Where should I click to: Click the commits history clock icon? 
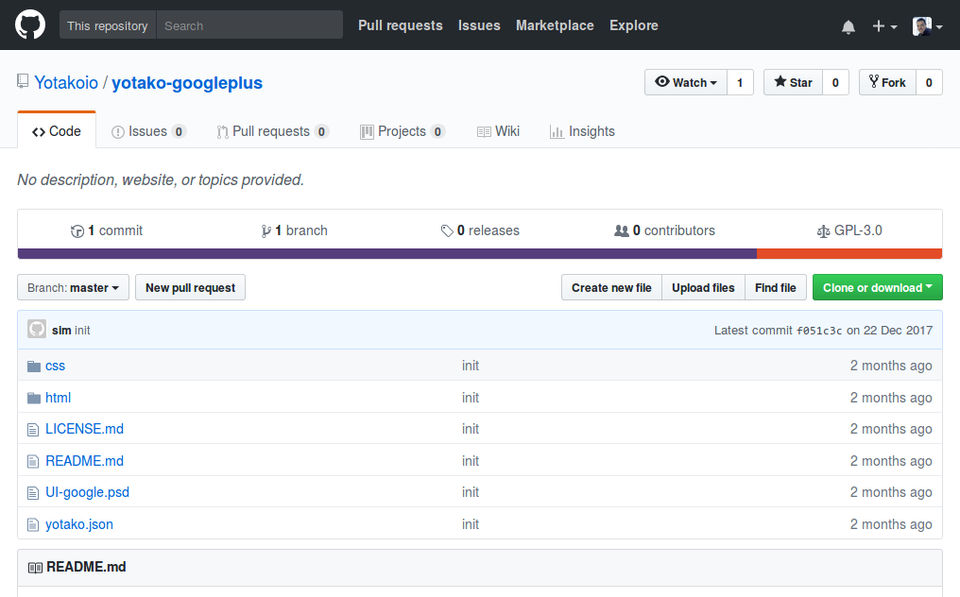pyautogui.click(x=77, y=231)
